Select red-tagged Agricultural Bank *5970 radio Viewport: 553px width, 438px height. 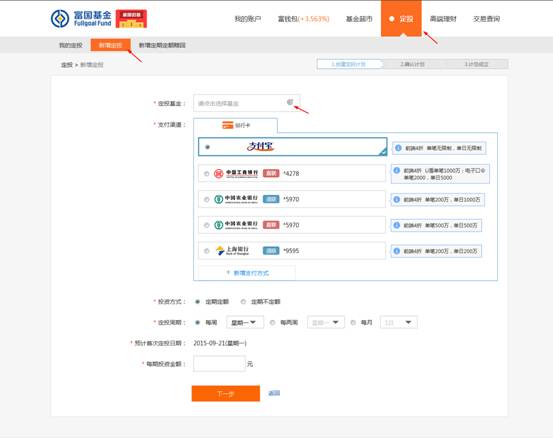click(207, 225)
